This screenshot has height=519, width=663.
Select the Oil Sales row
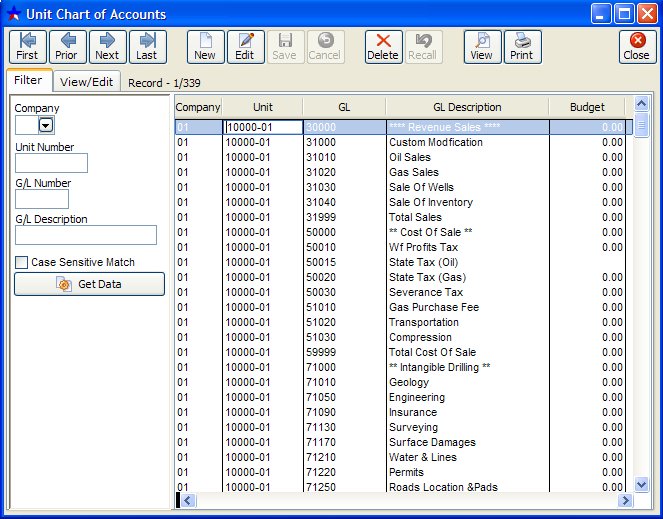tap(400, 157)
